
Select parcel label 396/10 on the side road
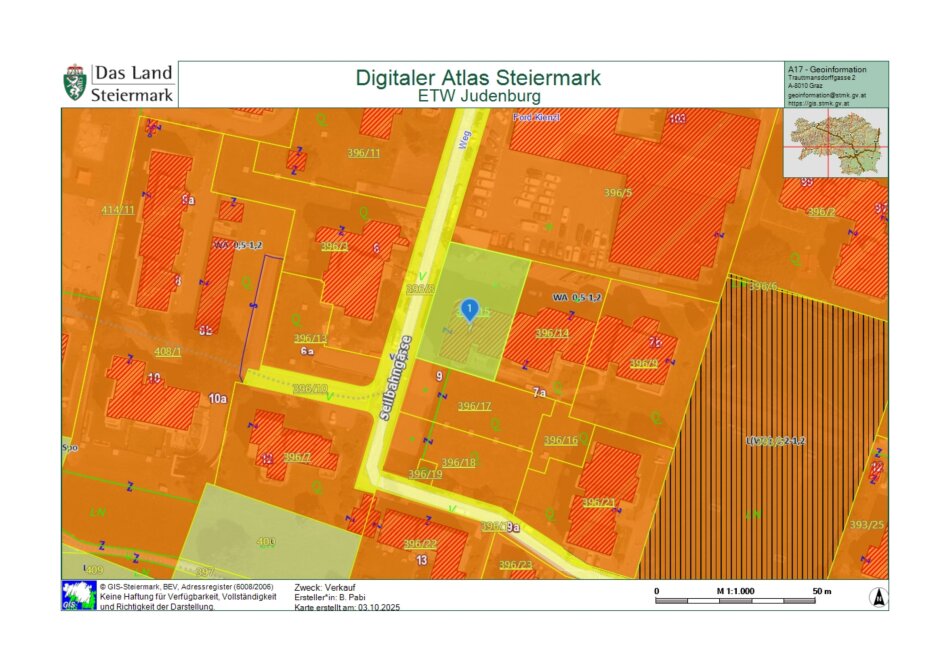[310, 388]
